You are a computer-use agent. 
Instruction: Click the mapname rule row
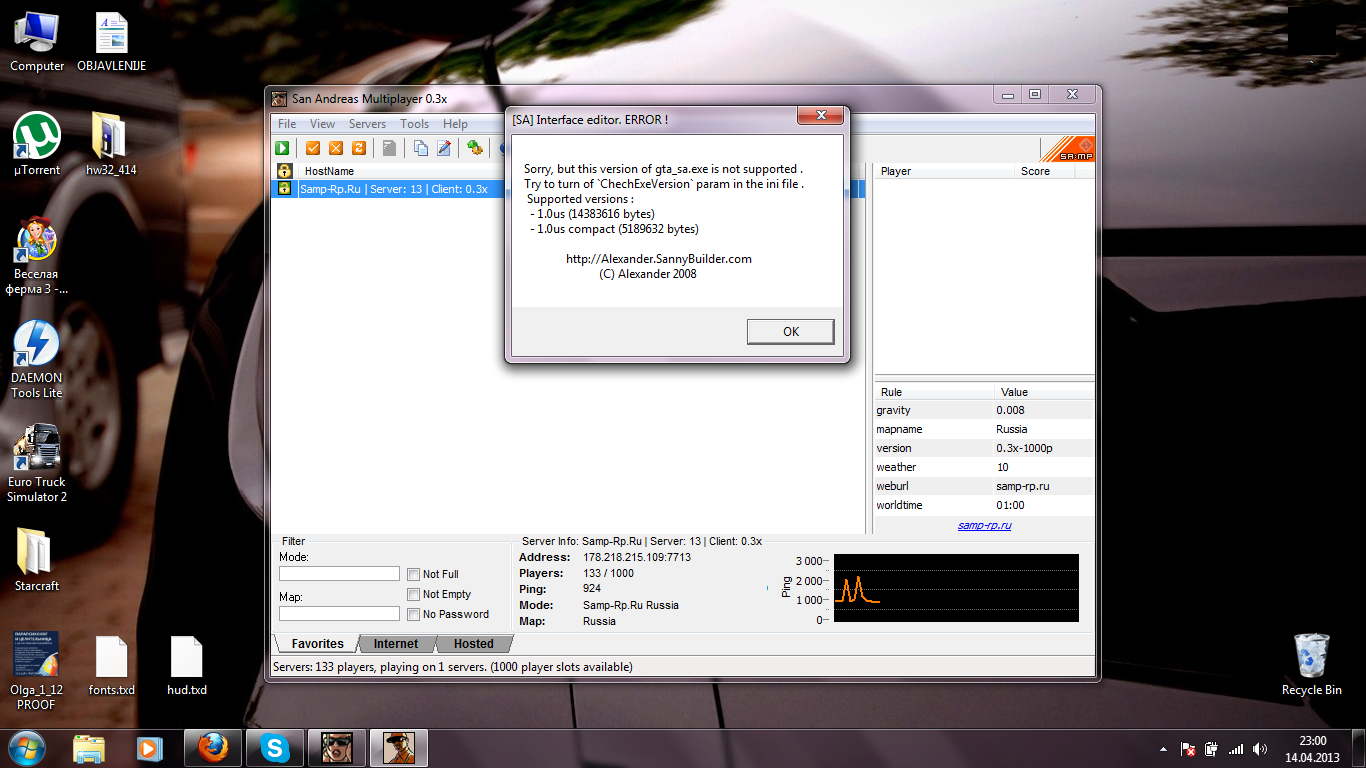point(984,429)
